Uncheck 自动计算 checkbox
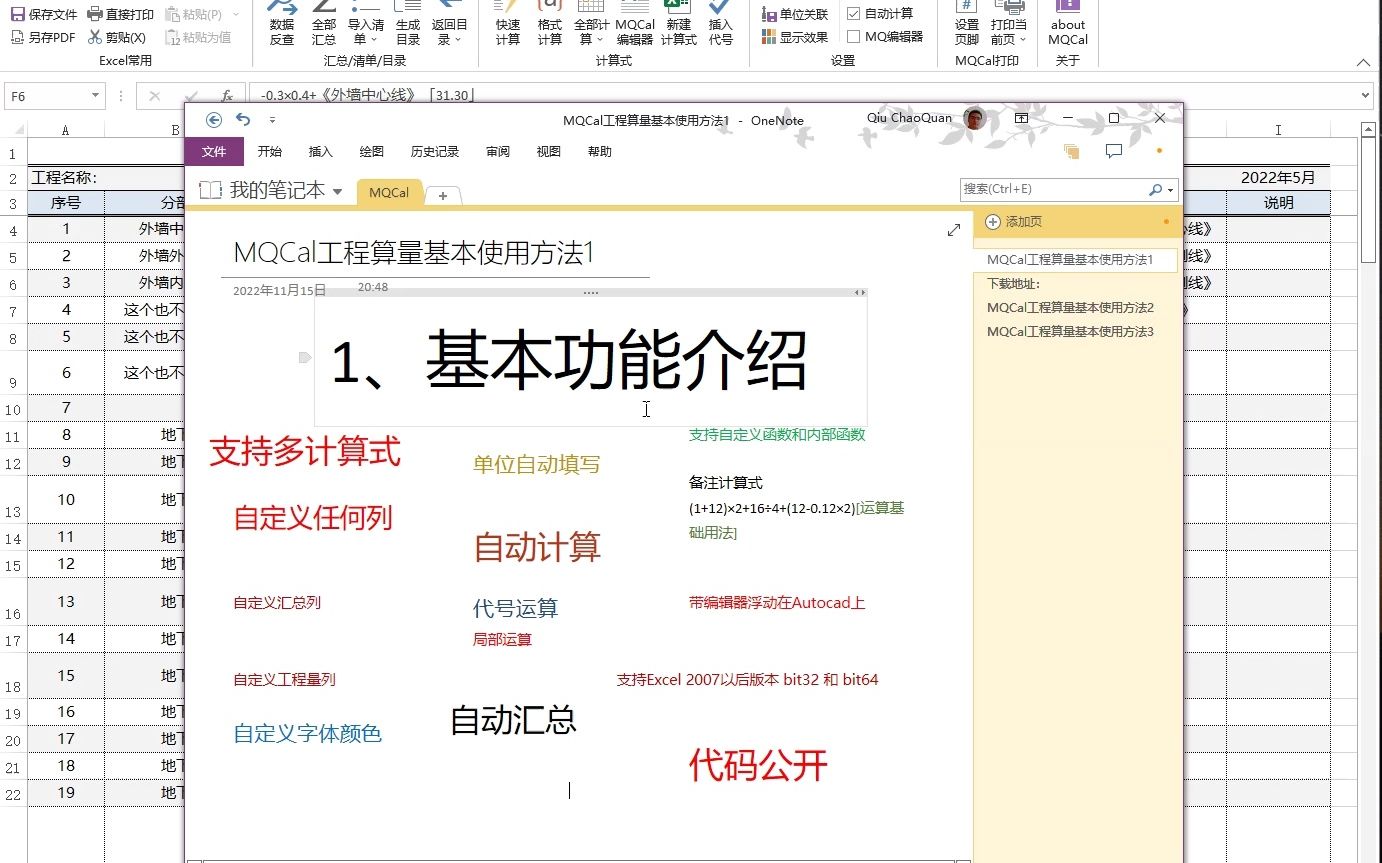The height and width of the screenshot is (863, 1382). pyautogui.click(x=853, y=14)
